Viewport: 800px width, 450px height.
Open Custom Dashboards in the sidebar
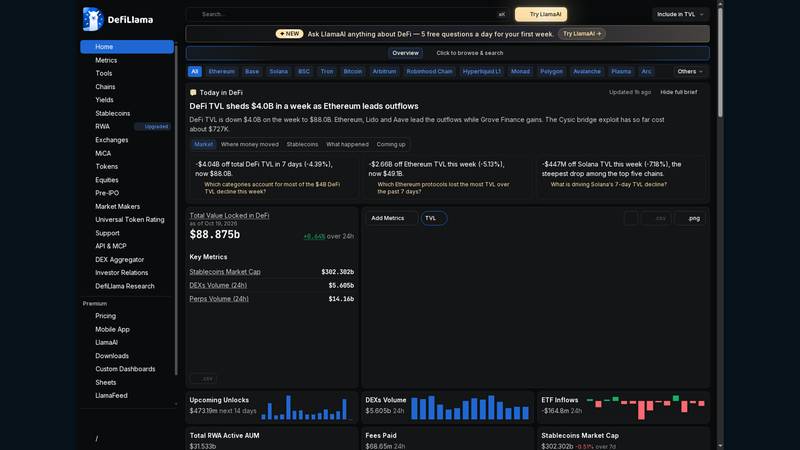point(127,369)
